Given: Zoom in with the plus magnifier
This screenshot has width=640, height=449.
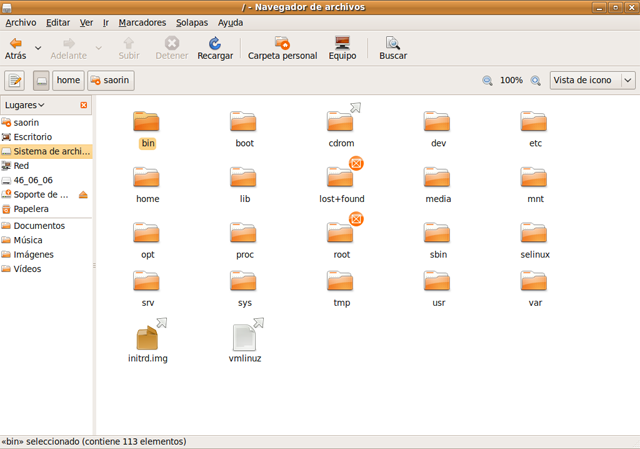Looking at the screenshot, I should pos(536,80).
